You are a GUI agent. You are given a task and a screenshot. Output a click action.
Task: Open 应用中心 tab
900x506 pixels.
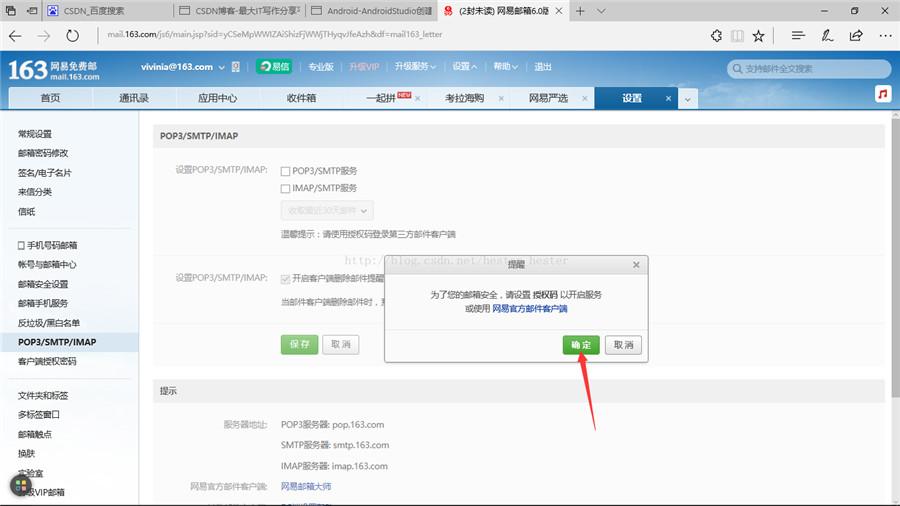point(218,98)
